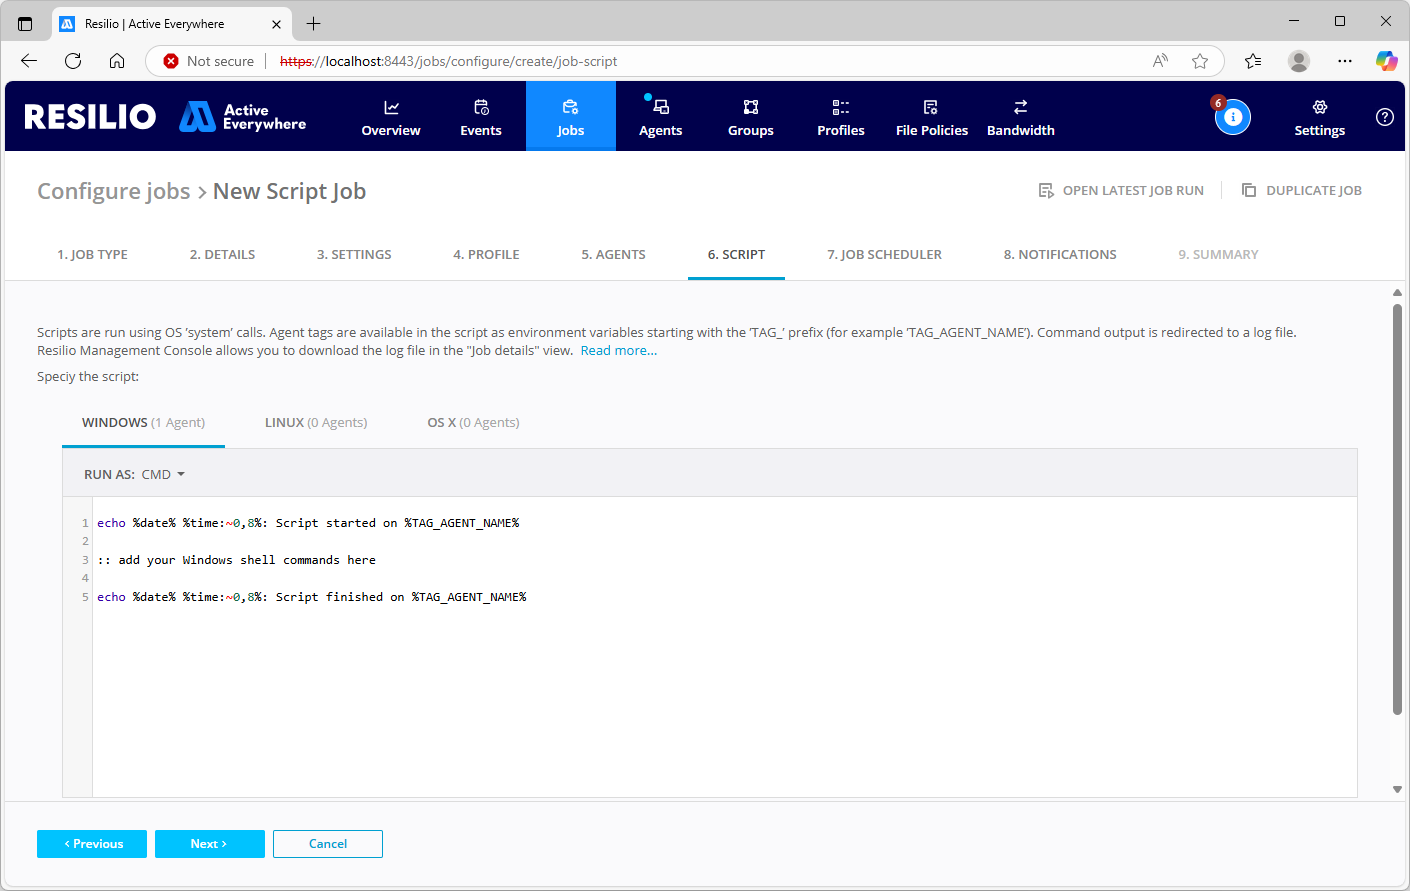Click the Cancel button
The image size is (1410, 891).
(x=328, y=844)
